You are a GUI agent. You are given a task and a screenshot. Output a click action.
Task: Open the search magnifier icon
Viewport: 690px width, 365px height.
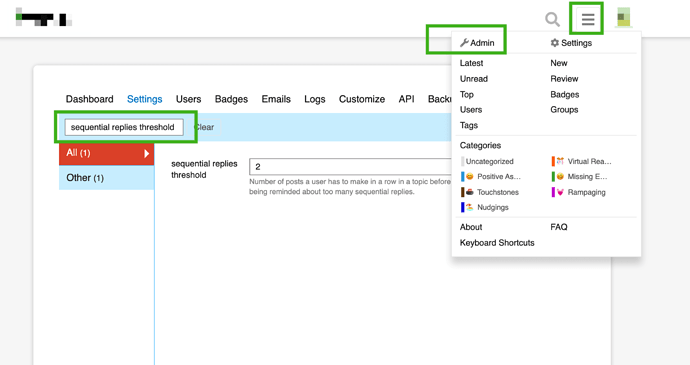point(552,20)
